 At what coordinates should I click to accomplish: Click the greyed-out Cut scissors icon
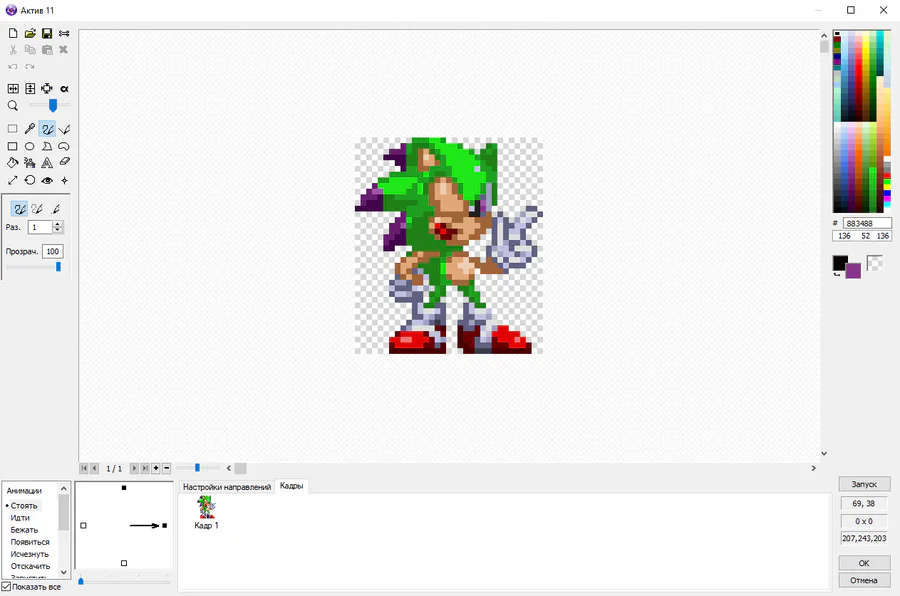click(x=13, y=50)
